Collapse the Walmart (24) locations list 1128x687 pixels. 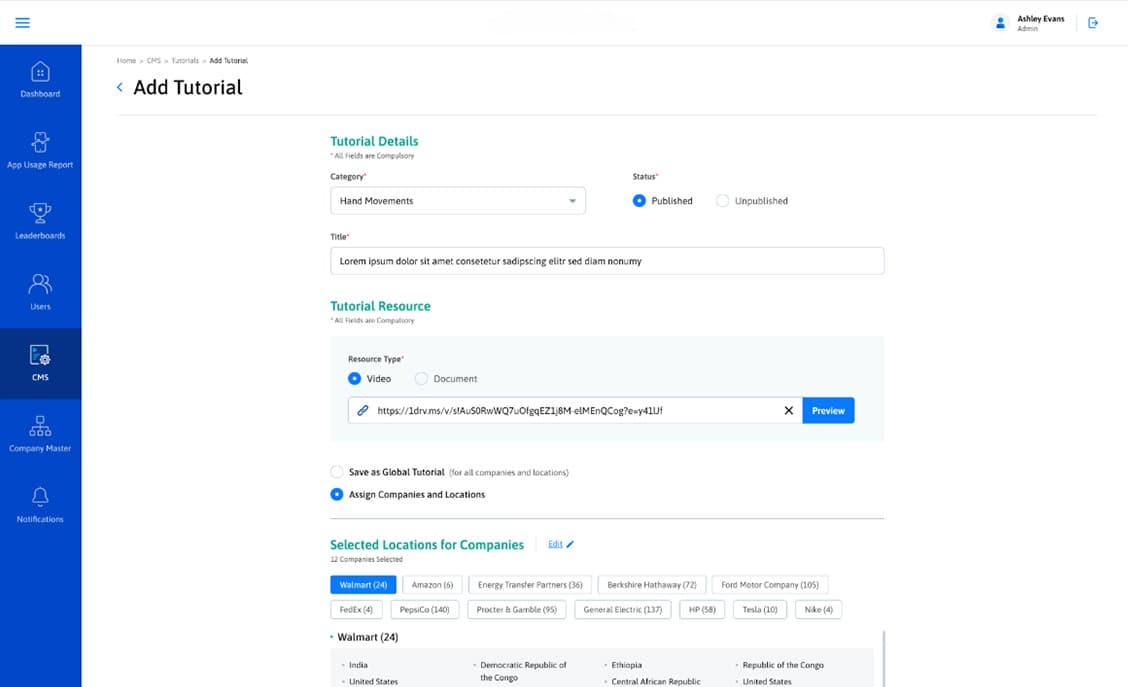(333, 635)
